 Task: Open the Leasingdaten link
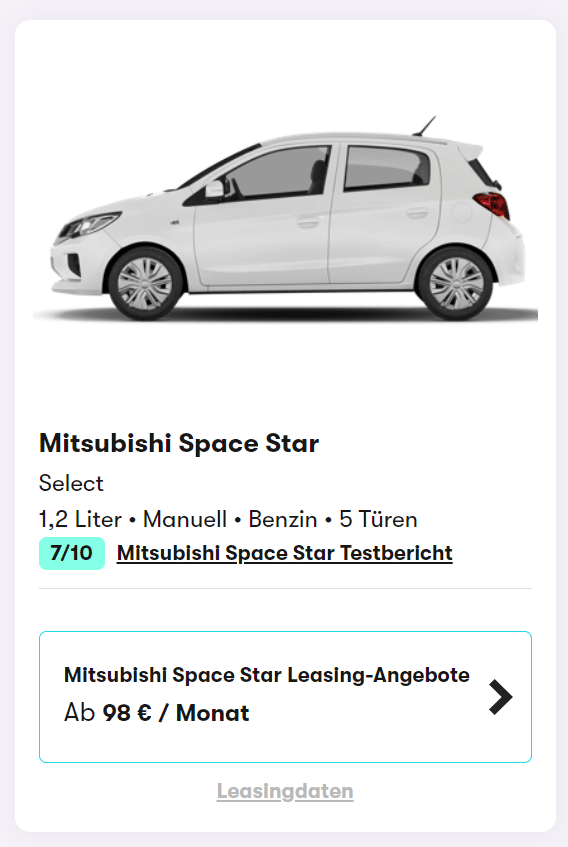285,791
